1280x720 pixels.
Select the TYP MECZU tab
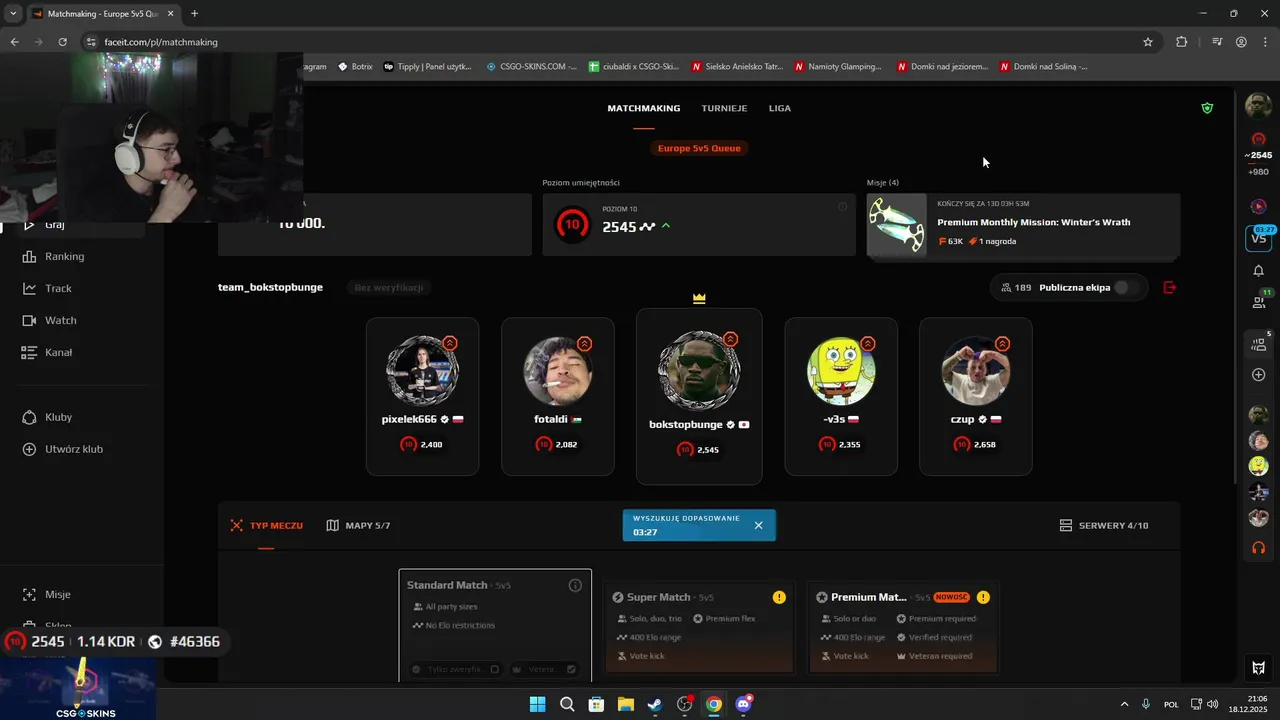(266, 525)
